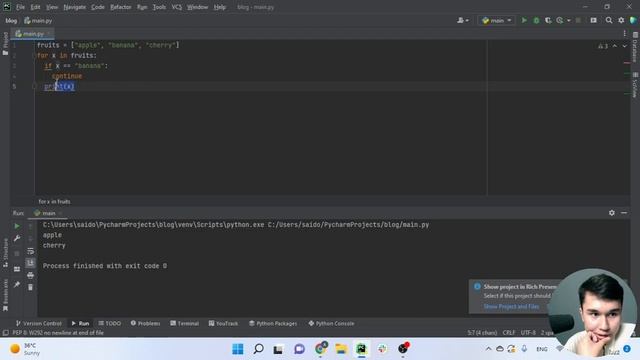Open Search Everywhere magnifier icon
The height and width of the screenshot is (360, 640).
click(x=609, y=20)
